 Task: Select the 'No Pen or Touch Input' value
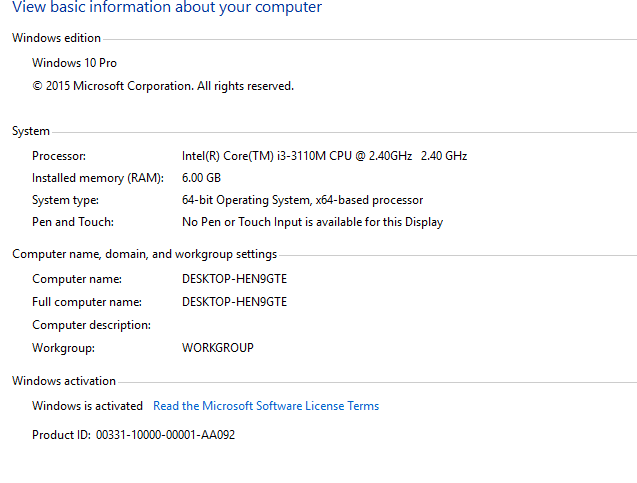click(x=312, y=222)
